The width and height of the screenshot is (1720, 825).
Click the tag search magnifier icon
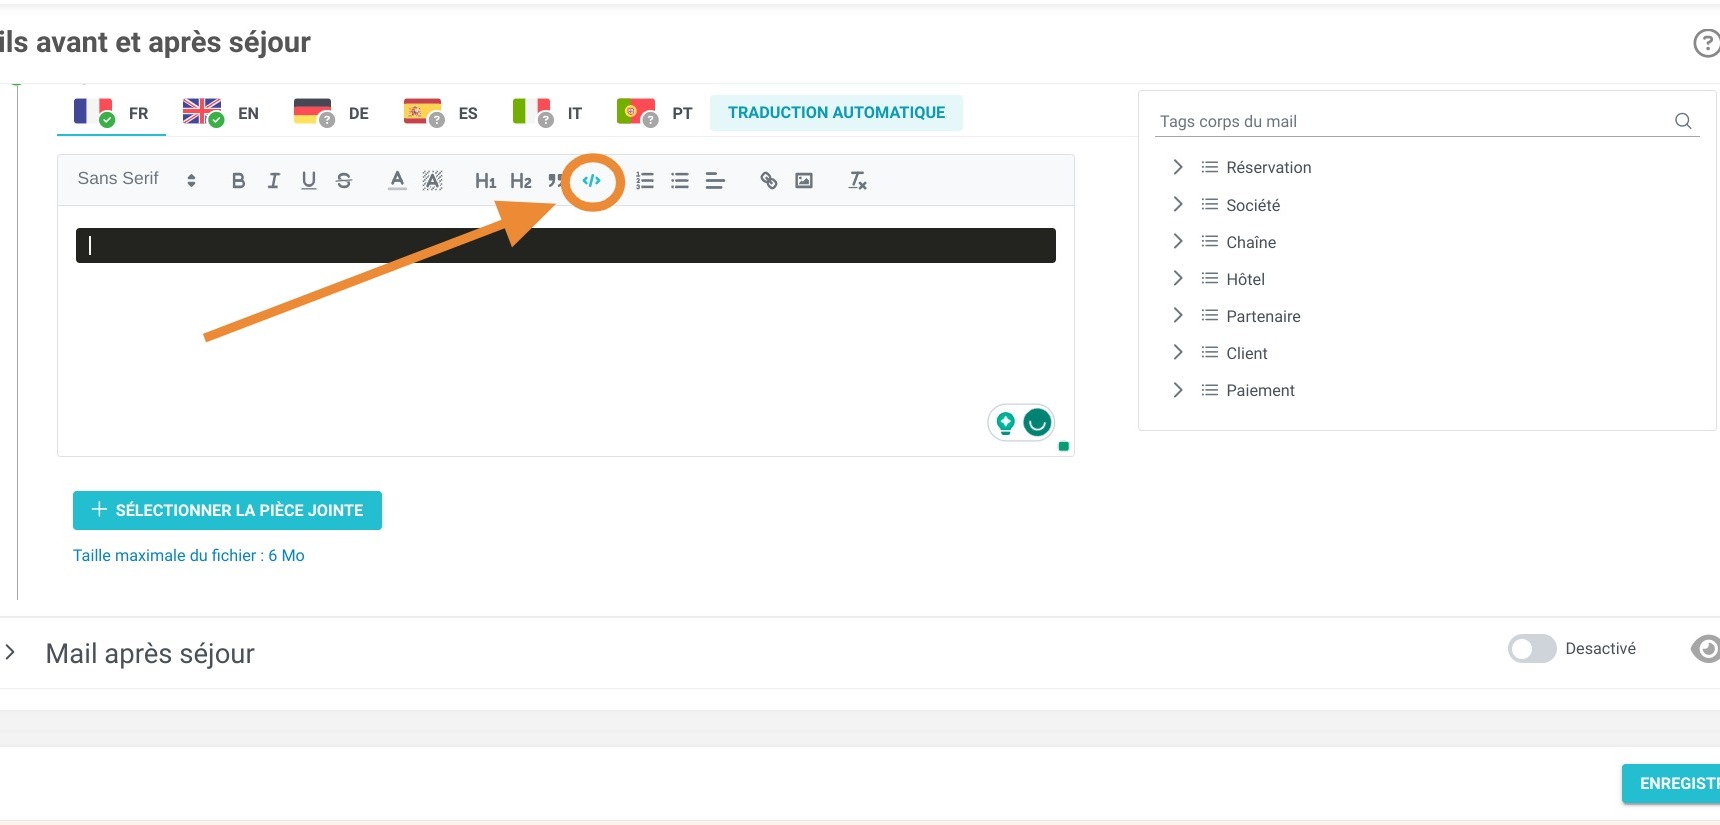pyautogui.click(x=1683, y=121)
